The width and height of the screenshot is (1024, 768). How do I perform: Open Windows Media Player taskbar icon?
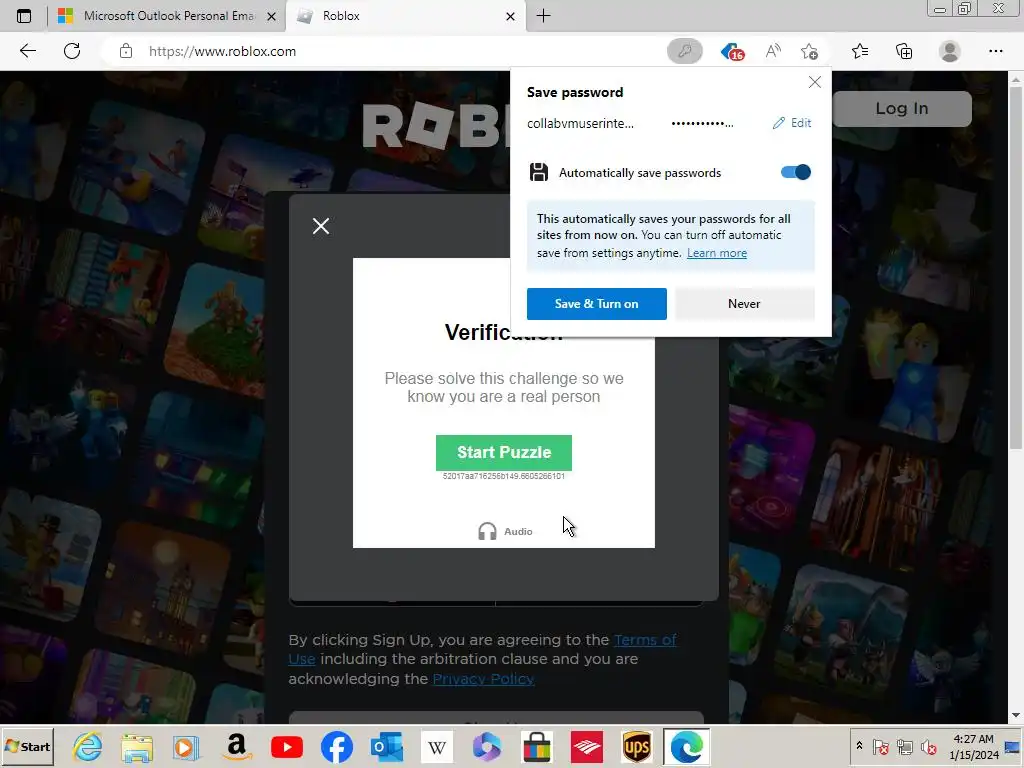coord(186,746)
